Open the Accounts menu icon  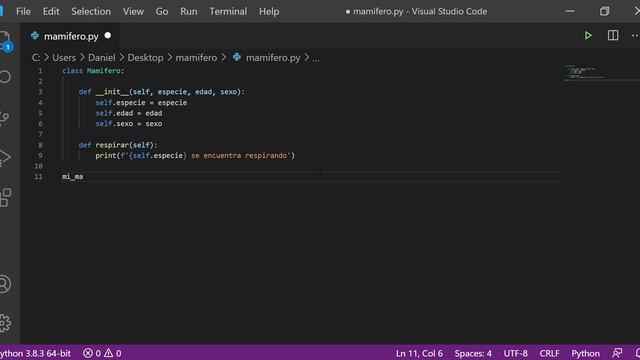click(5, 284)
